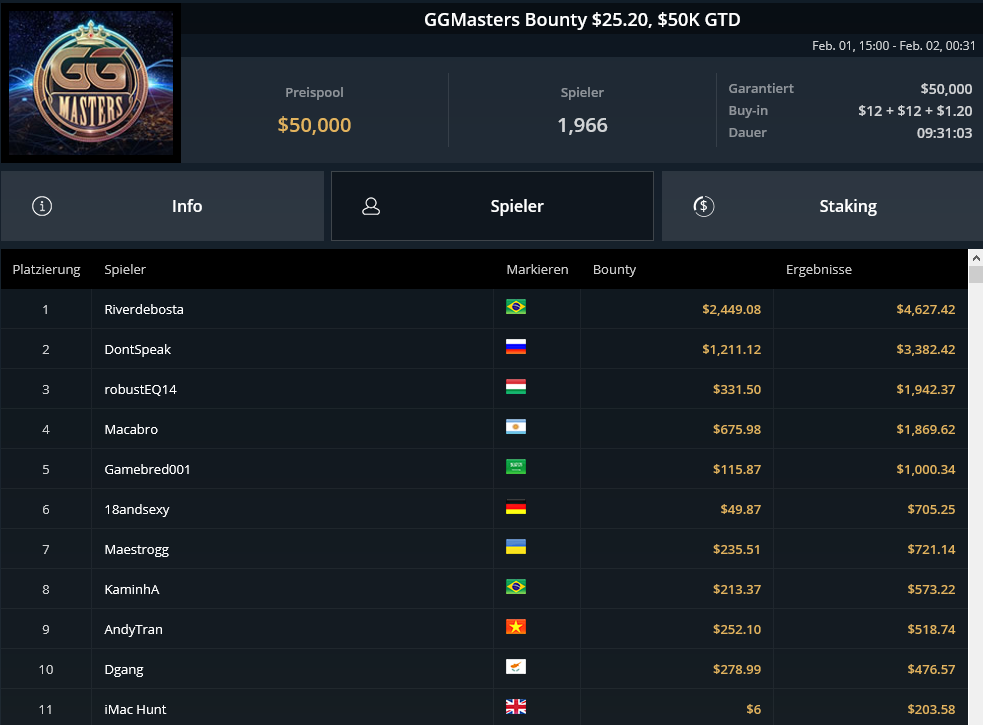Click the info circle icon

(42, 206)
